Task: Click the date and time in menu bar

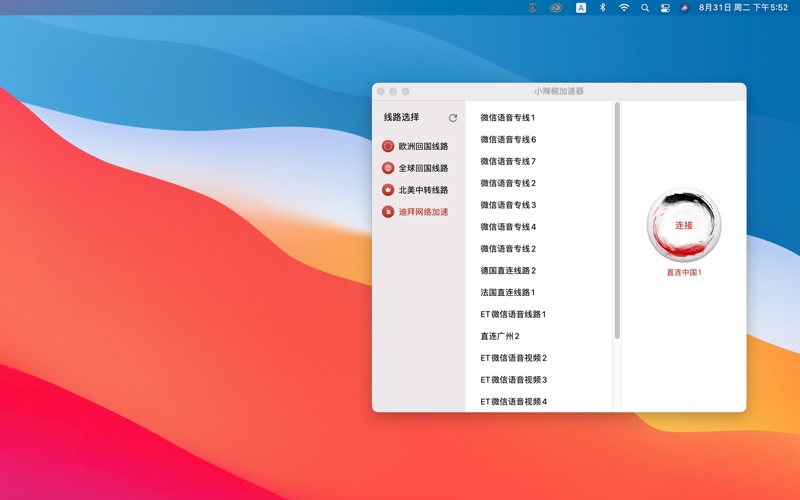Action: coord(743,8)
